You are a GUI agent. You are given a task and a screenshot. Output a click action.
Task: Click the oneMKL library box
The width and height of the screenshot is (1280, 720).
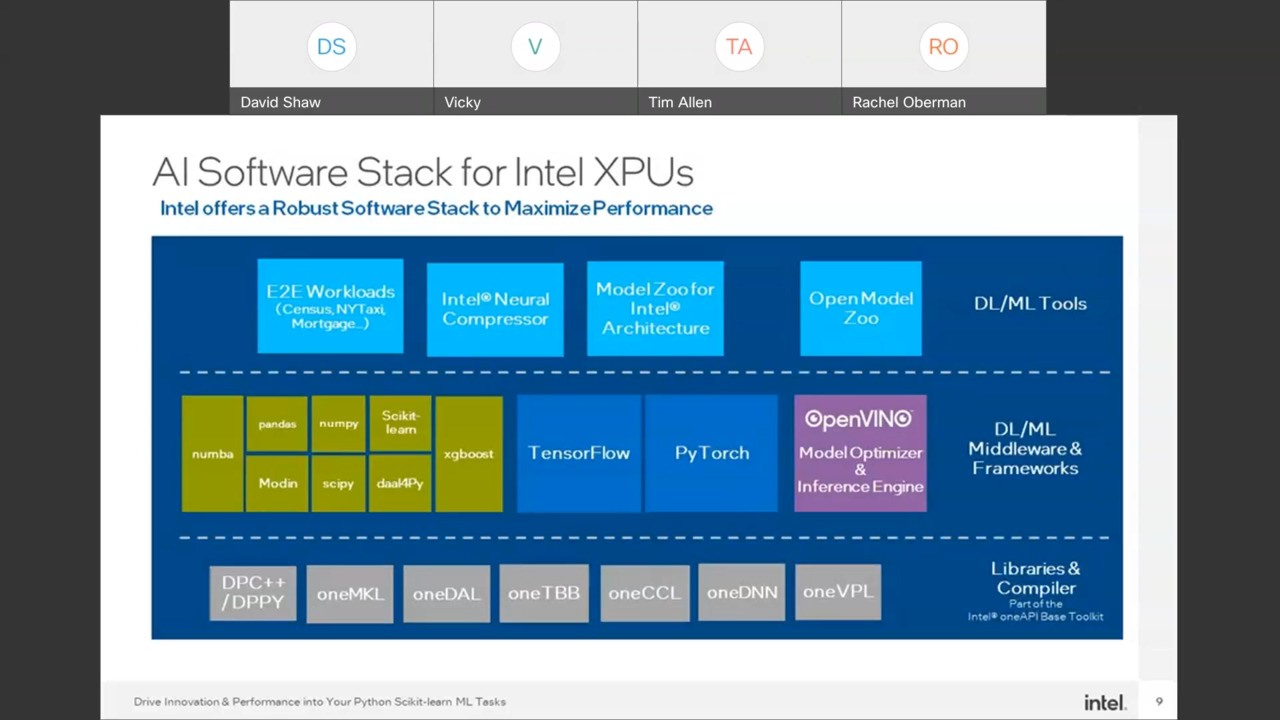(x=350, y=594)
